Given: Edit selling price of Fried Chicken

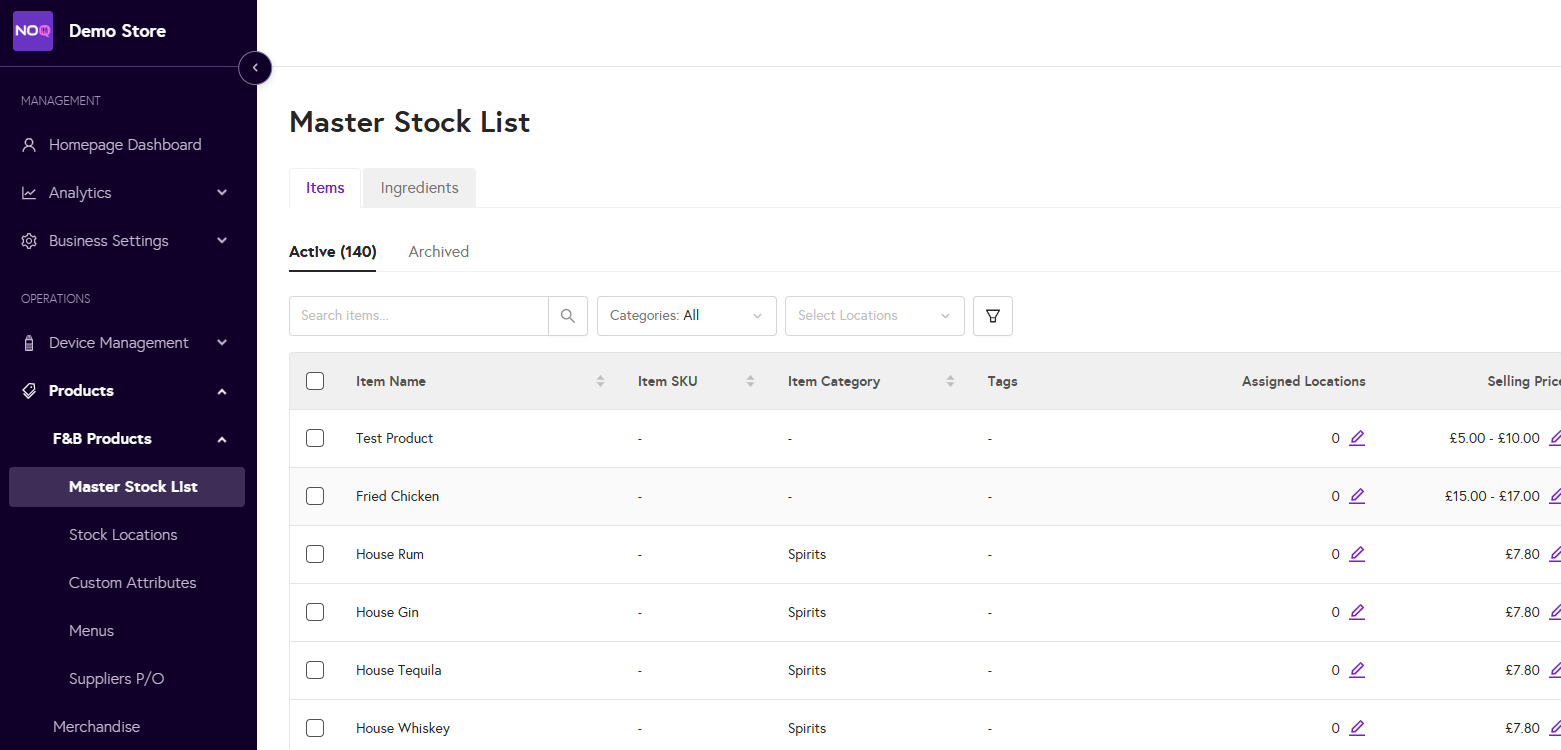Looking at the screenshot, I should (1554, 496).
